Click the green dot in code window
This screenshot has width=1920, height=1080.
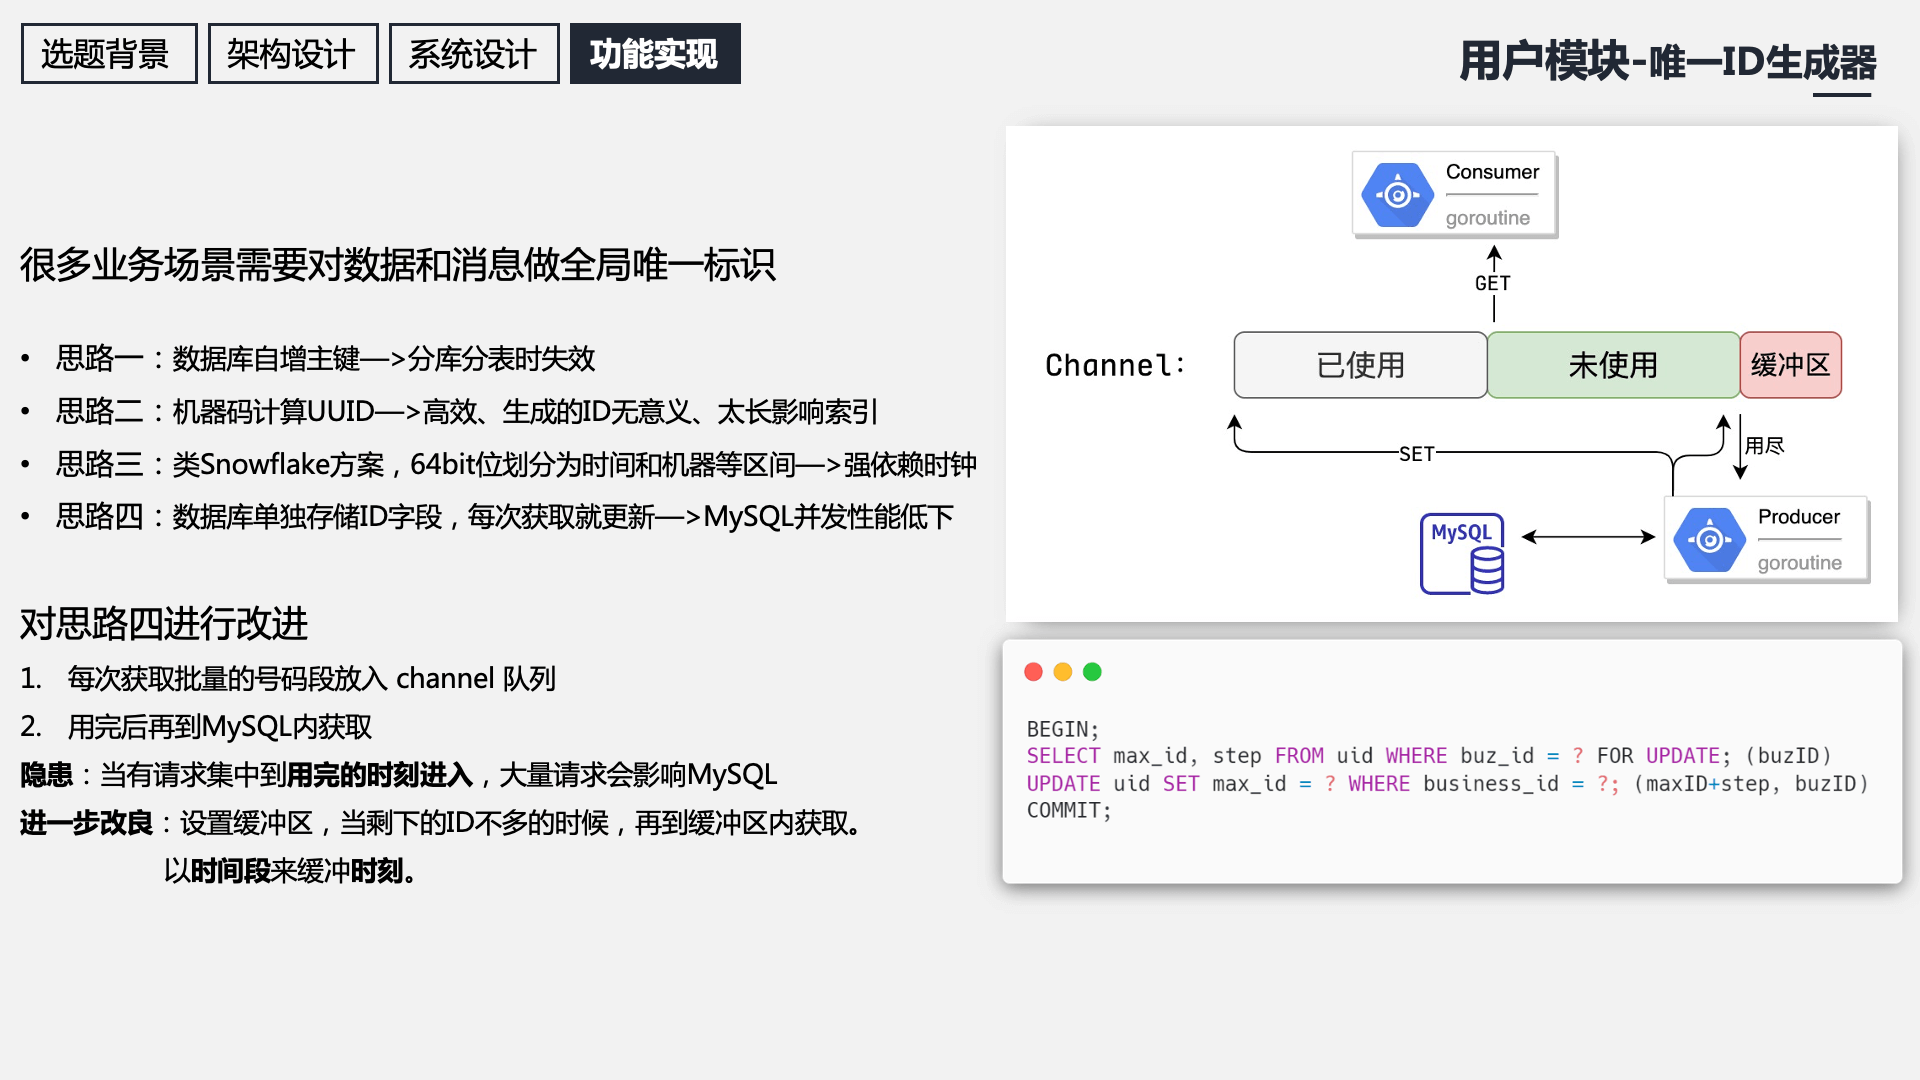point(1092,672)
